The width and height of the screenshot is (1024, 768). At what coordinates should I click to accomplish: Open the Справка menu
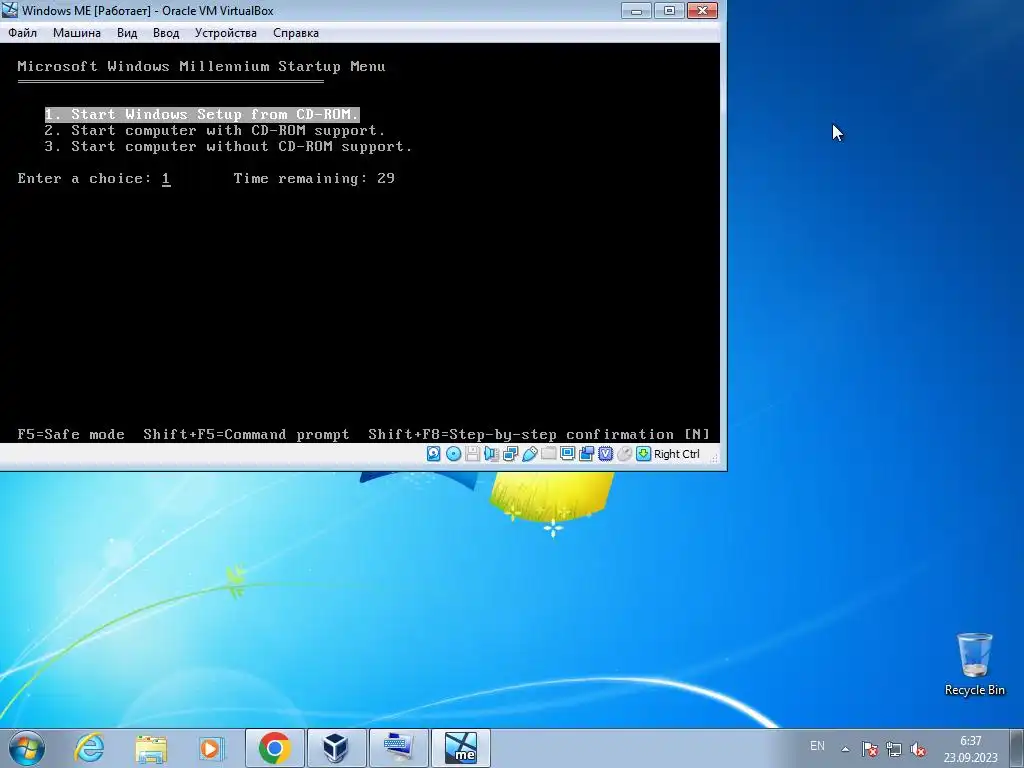[296, 33]
